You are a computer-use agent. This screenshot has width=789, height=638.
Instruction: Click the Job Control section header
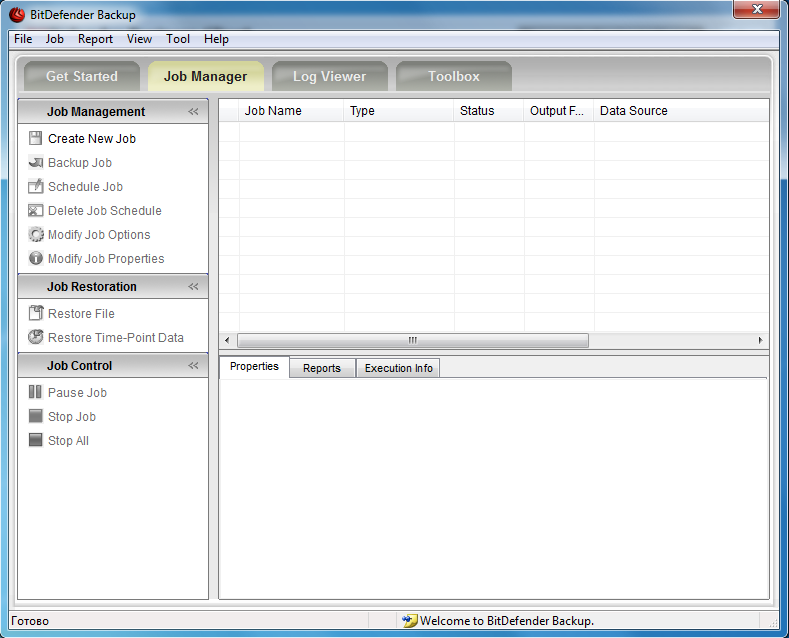tap(113, 365)
